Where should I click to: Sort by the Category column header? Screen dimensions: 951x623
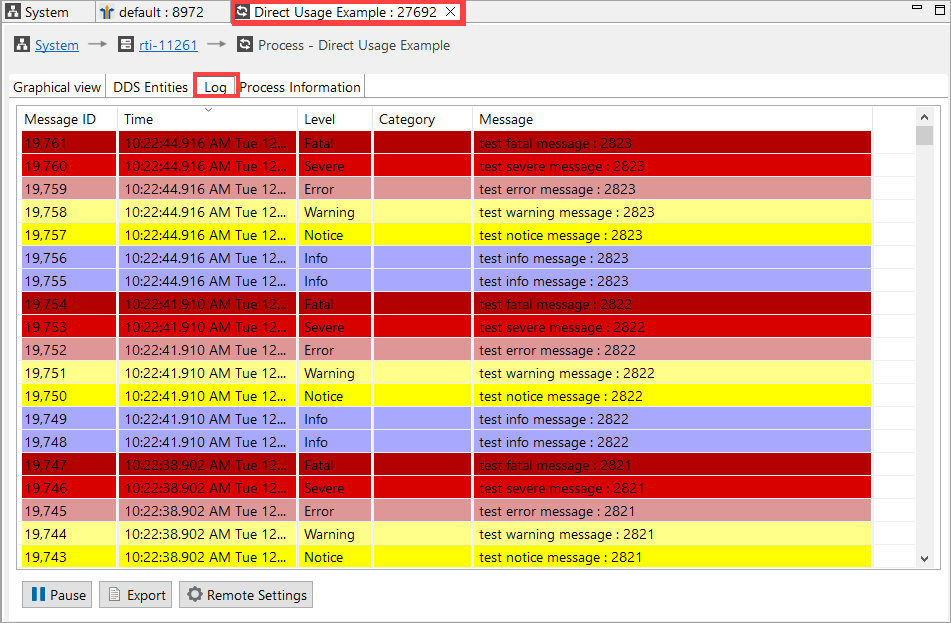pyautogui.click(x=422, y=120)
